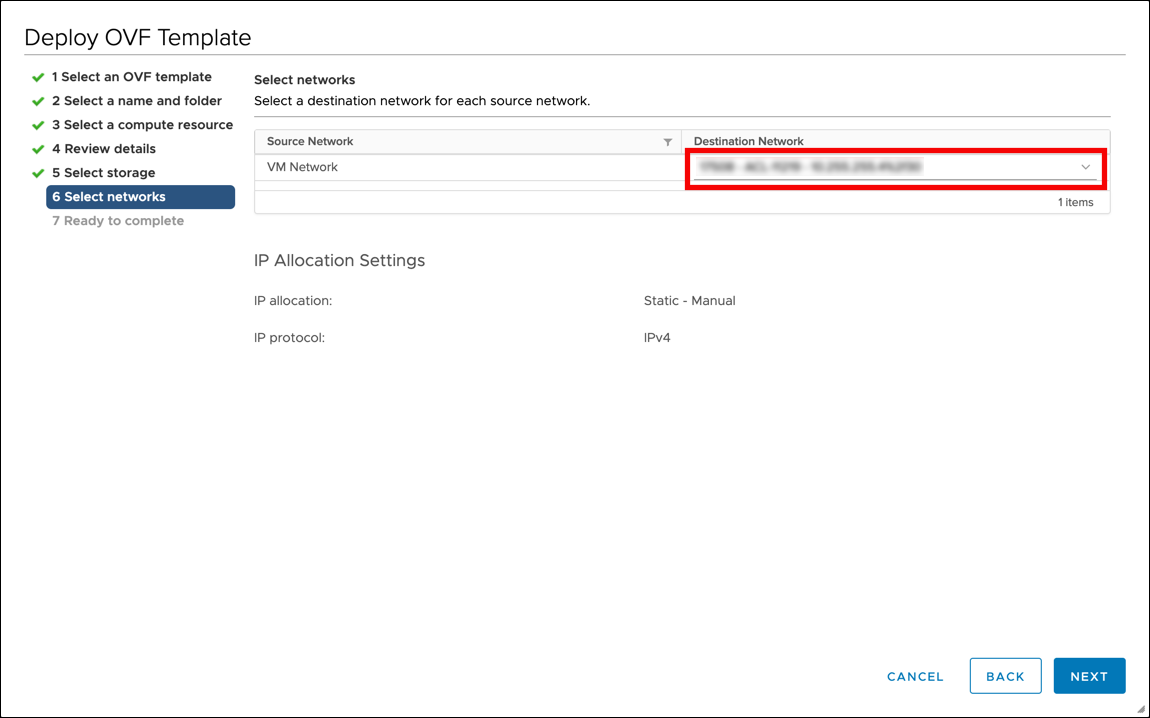
Task: Open step 5 Select storage
Action: click(x=103, y=173)
